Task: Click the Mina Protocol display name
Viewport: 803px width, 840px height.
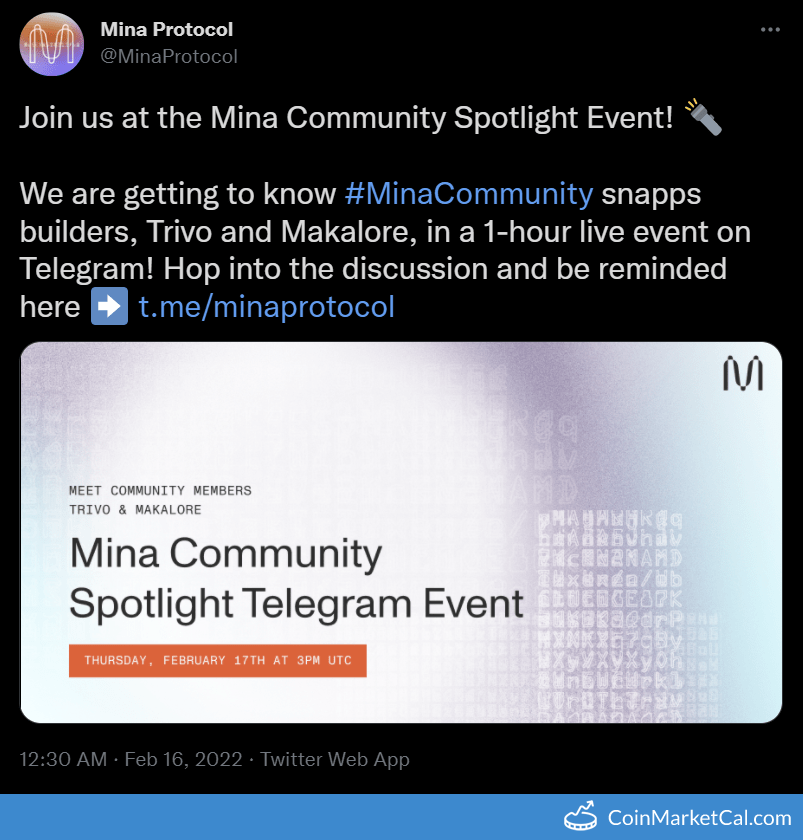Action: [x=166, y=30]
